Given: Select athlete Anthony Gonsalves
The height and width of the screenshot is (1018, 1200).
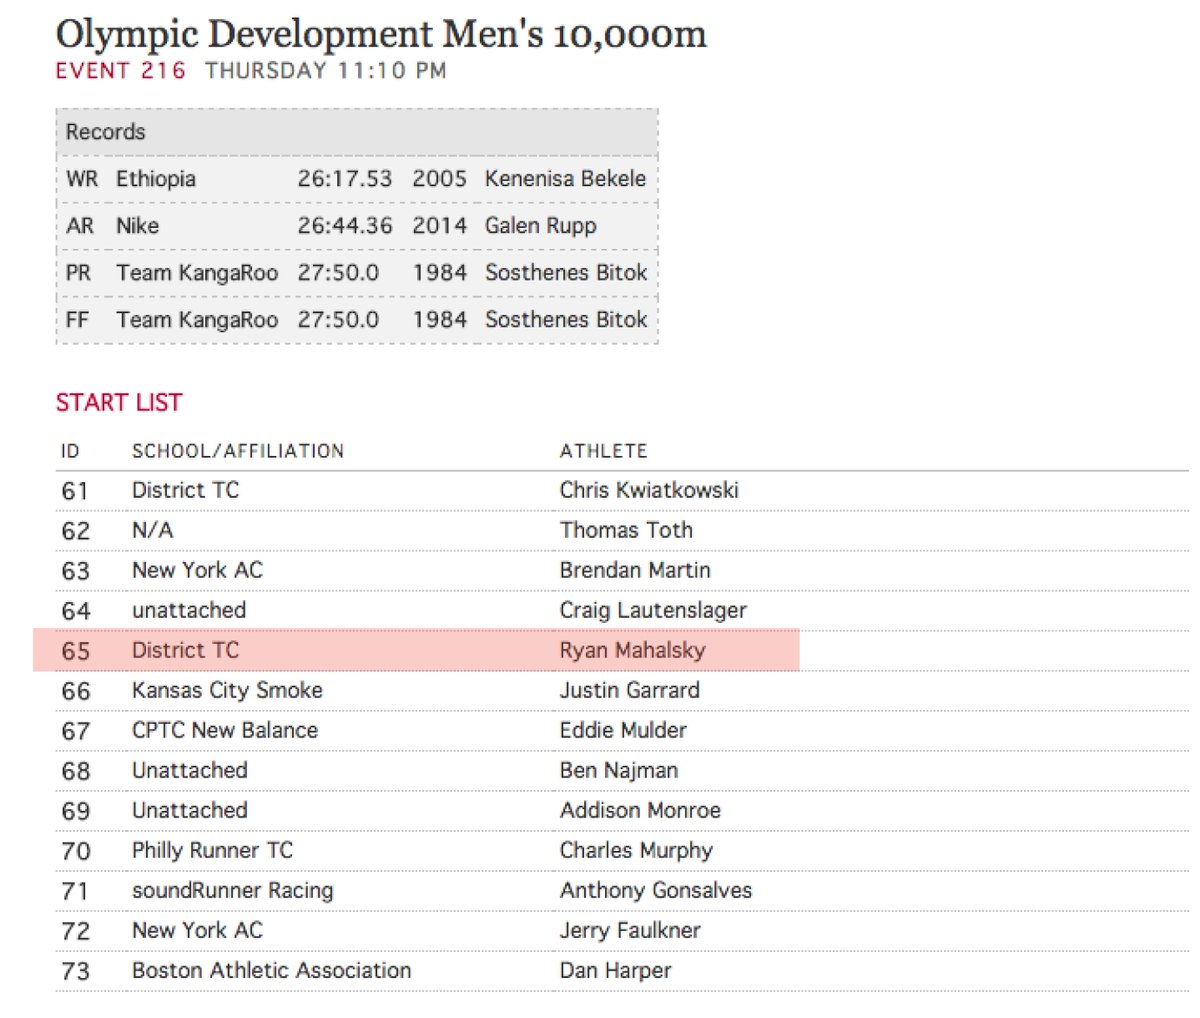Looking at the screenshot, I should pyautogui.click(x=656, y=890).
